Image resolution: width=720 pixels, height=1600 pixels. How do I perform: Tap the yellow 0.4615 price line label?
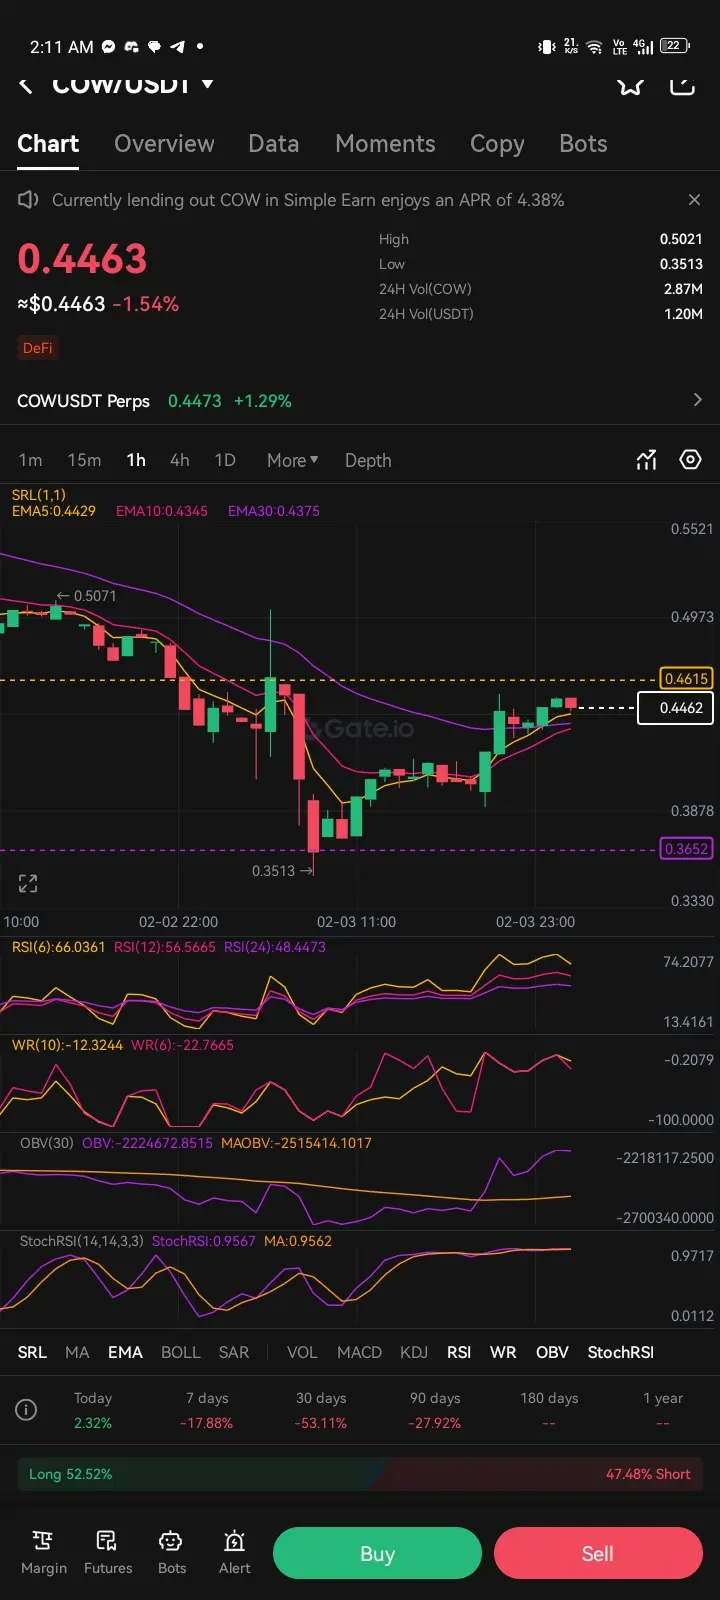[686, 679]
